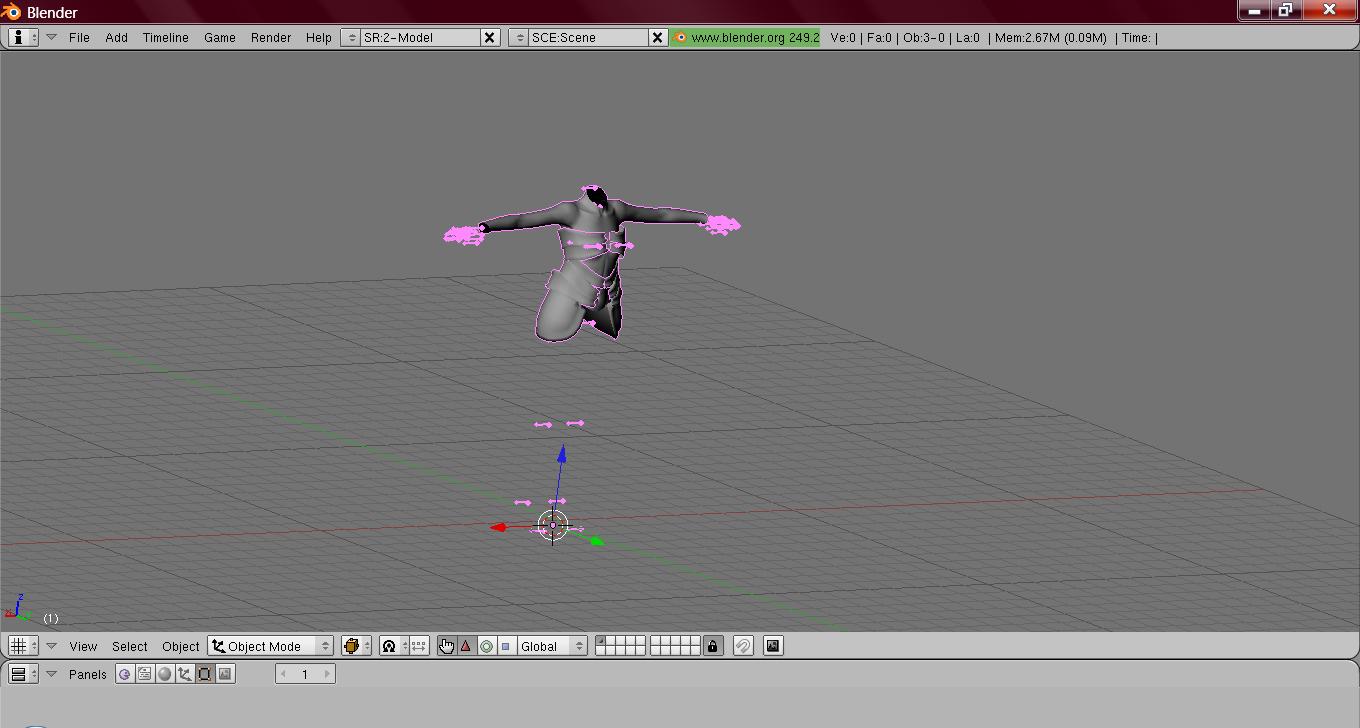Viewport: 1360px width, 728px height.
Task: Click the www.blender.org 249.2 link
Action: pyautogui.click(x=746, y=37)
